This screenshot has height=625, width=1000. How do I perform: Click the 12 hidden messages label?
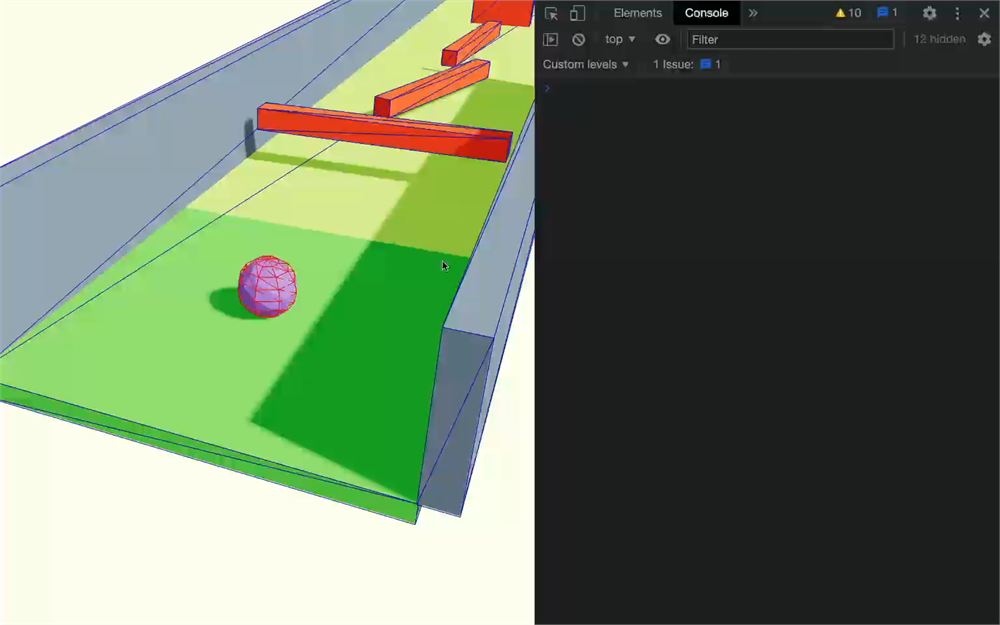point(939,39)
